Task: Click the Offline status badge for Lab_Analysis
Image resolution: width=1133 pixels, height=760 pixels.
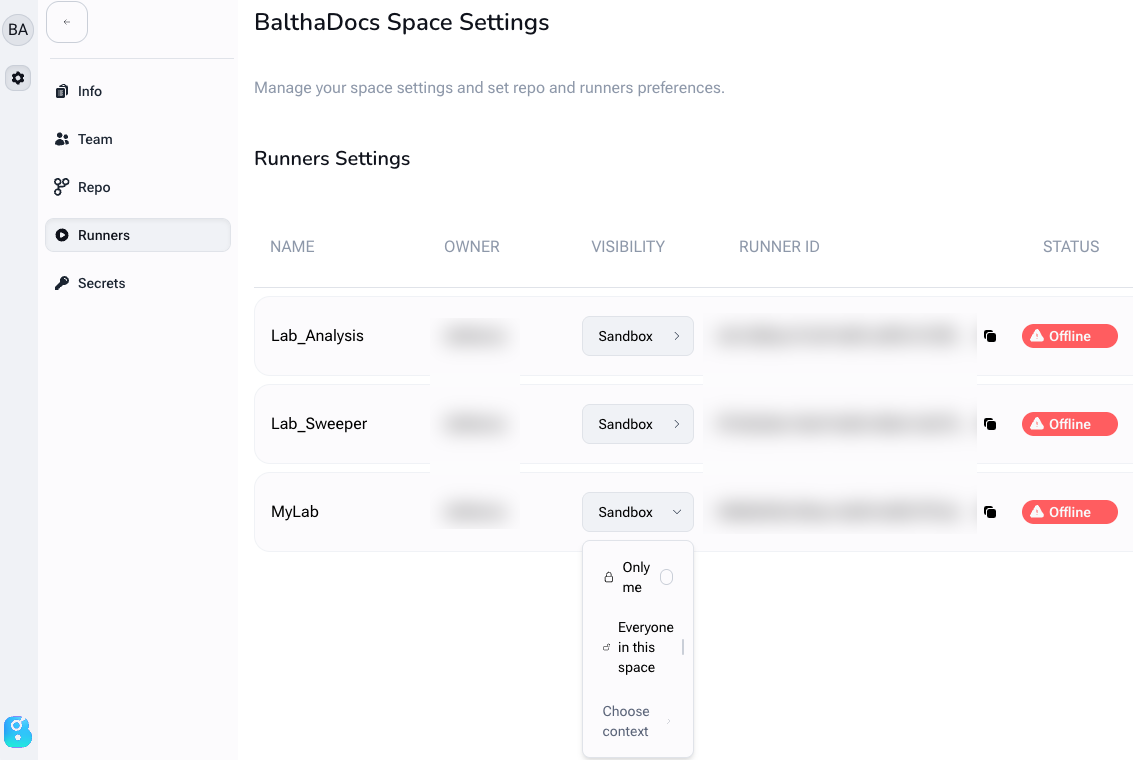Action: tap(1069, 336)
